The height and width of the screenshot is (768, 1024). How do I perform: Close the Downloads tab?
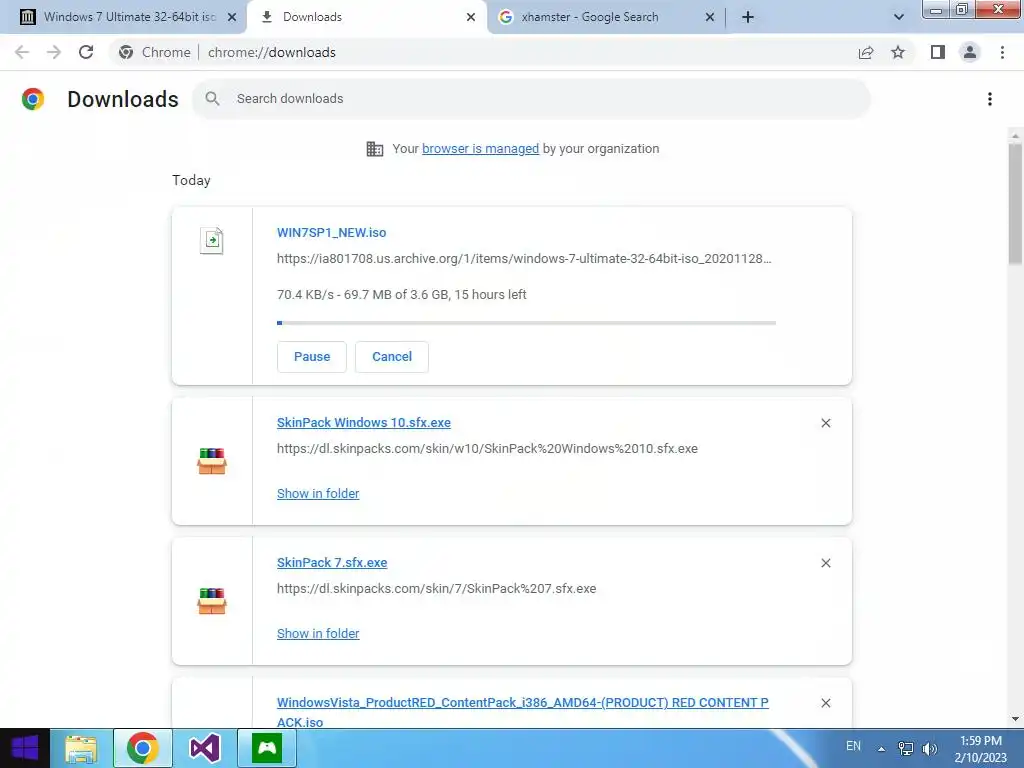tap(471, 17)
